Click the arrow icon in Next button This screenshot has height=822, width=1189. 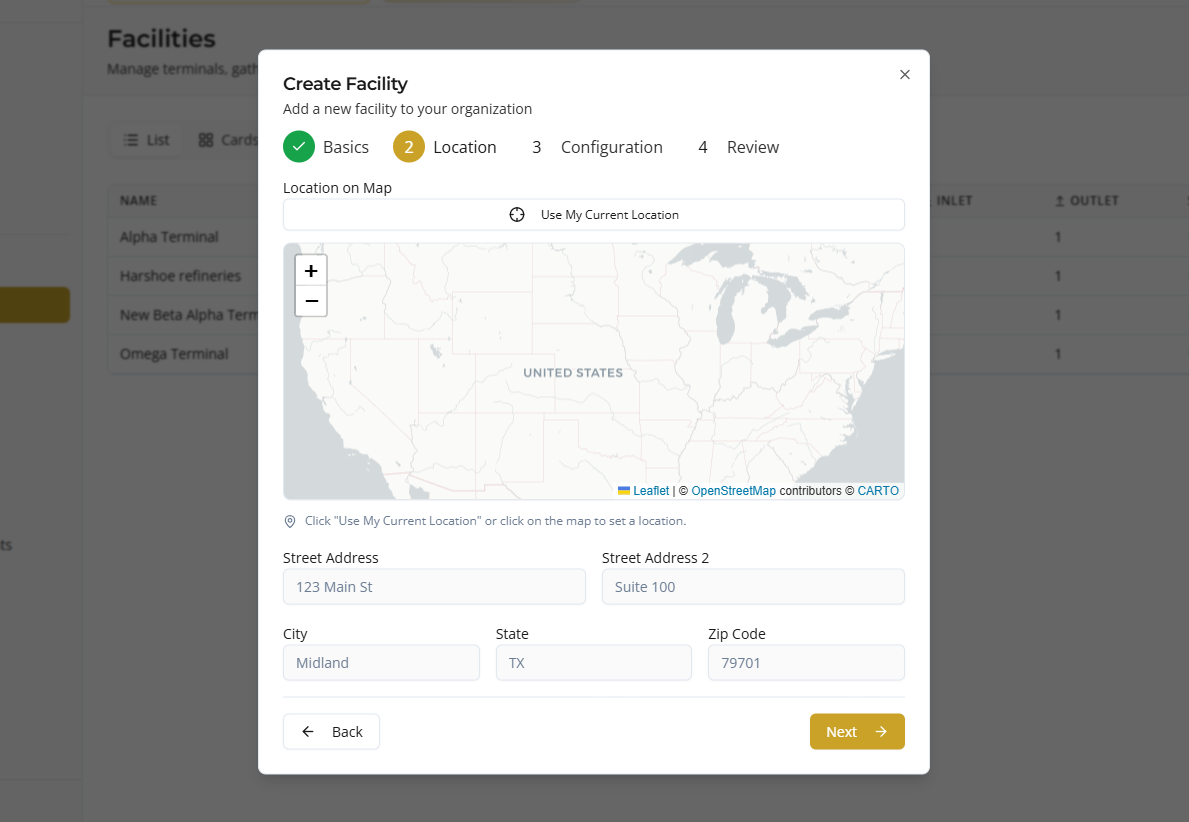pyautogui.click(x=881, y=732)
